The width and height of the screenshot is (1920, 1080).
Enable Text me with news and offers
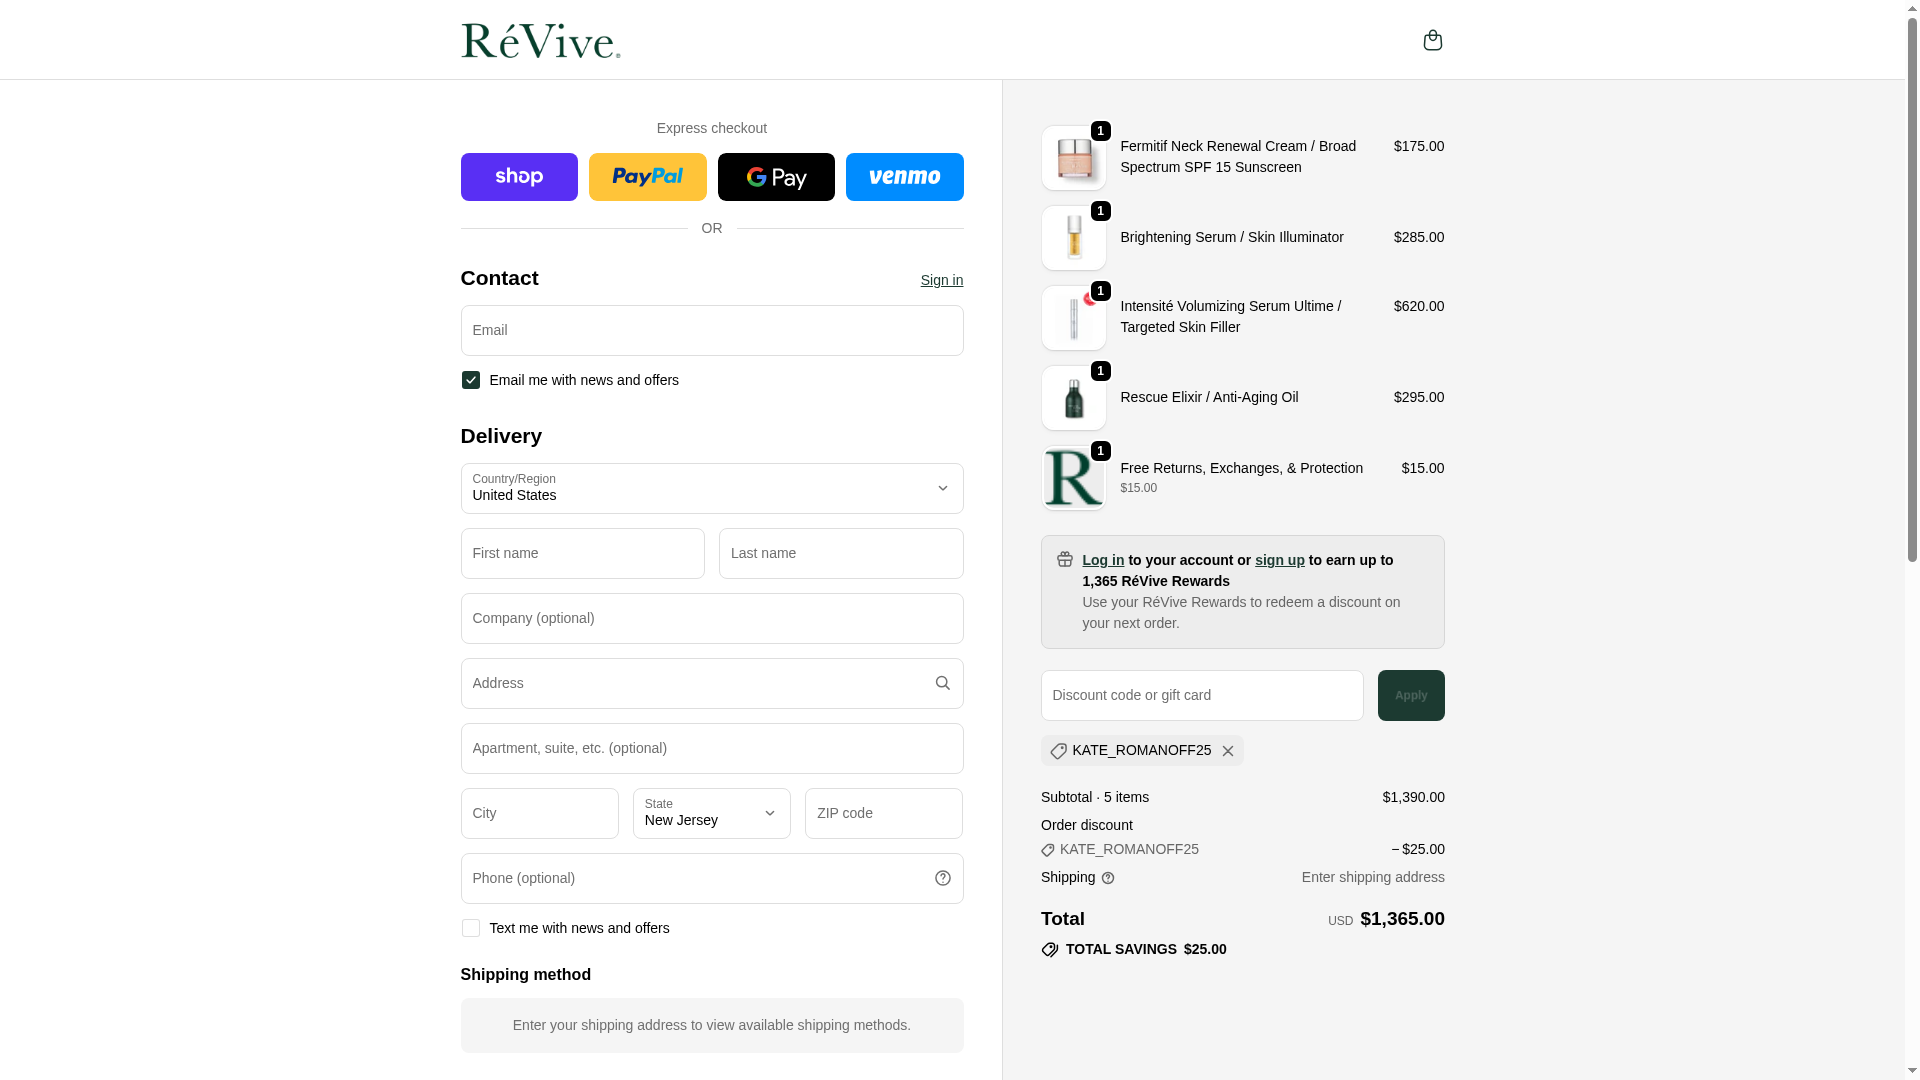471,928
